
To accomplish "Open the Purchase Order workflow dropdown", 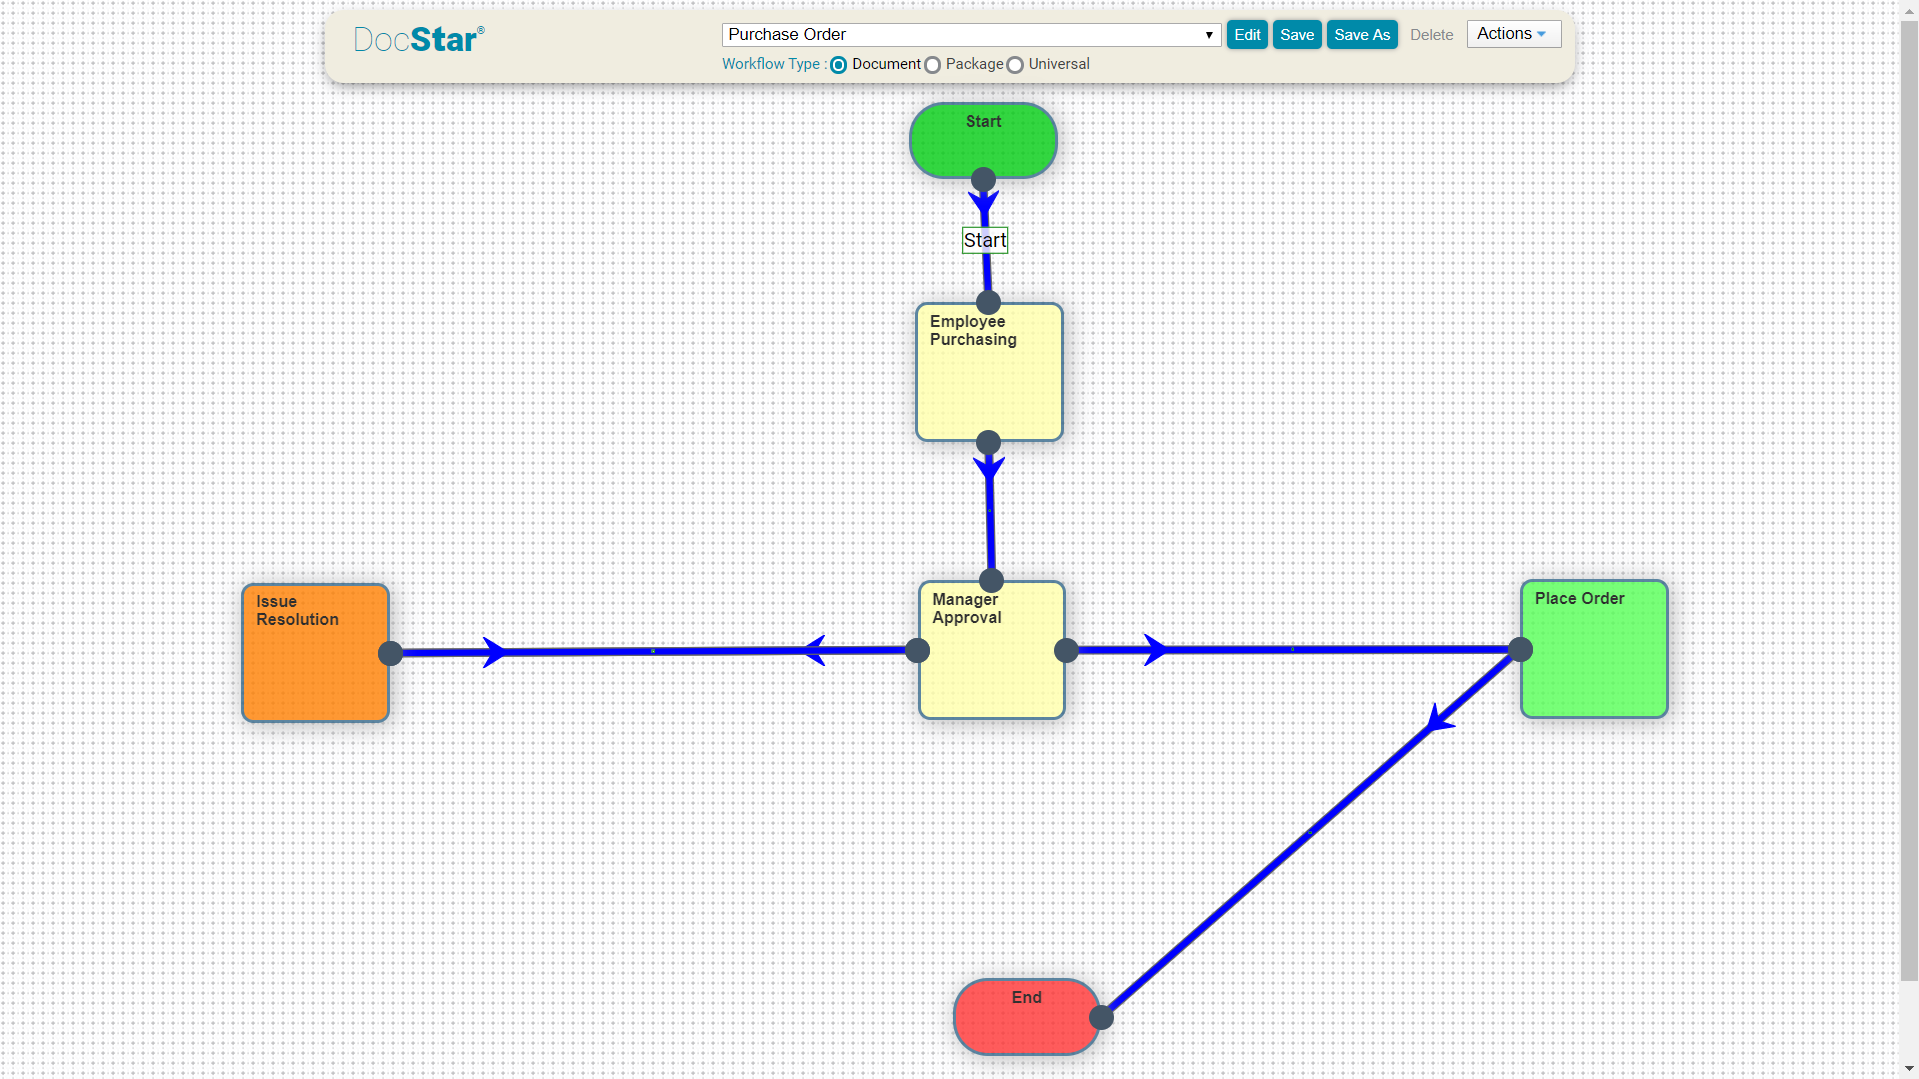I will click(971, 34).
